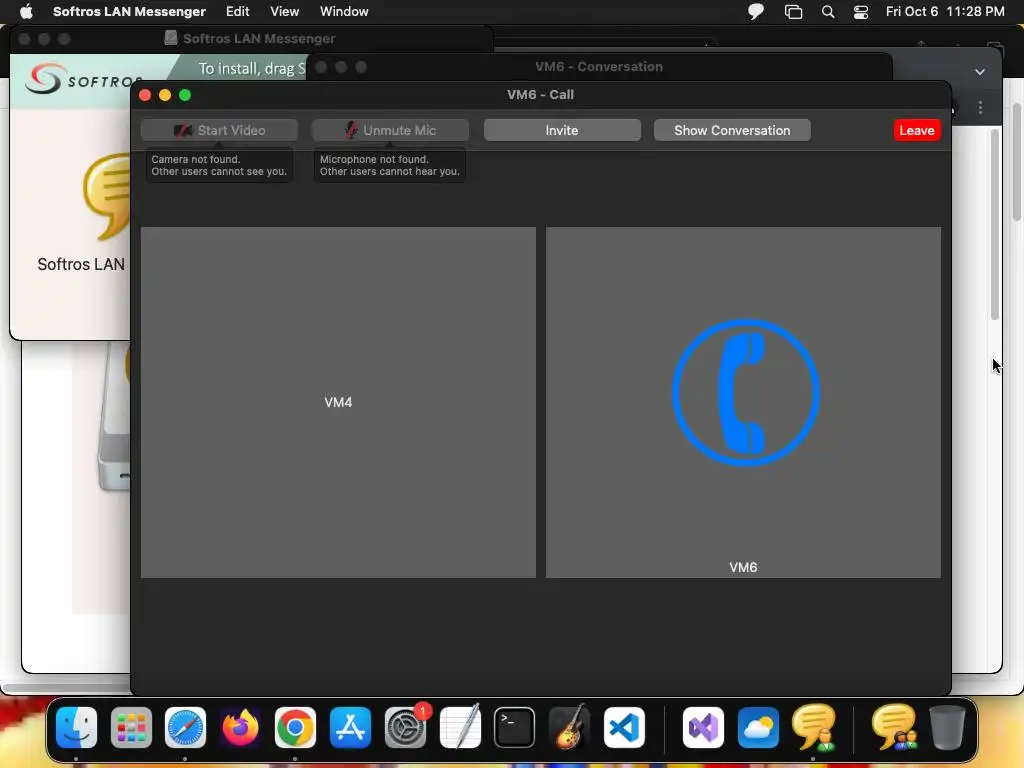Open Visual Studio Code from the Dock
Screen dimensions: 1024x768
tap(624, 727)
